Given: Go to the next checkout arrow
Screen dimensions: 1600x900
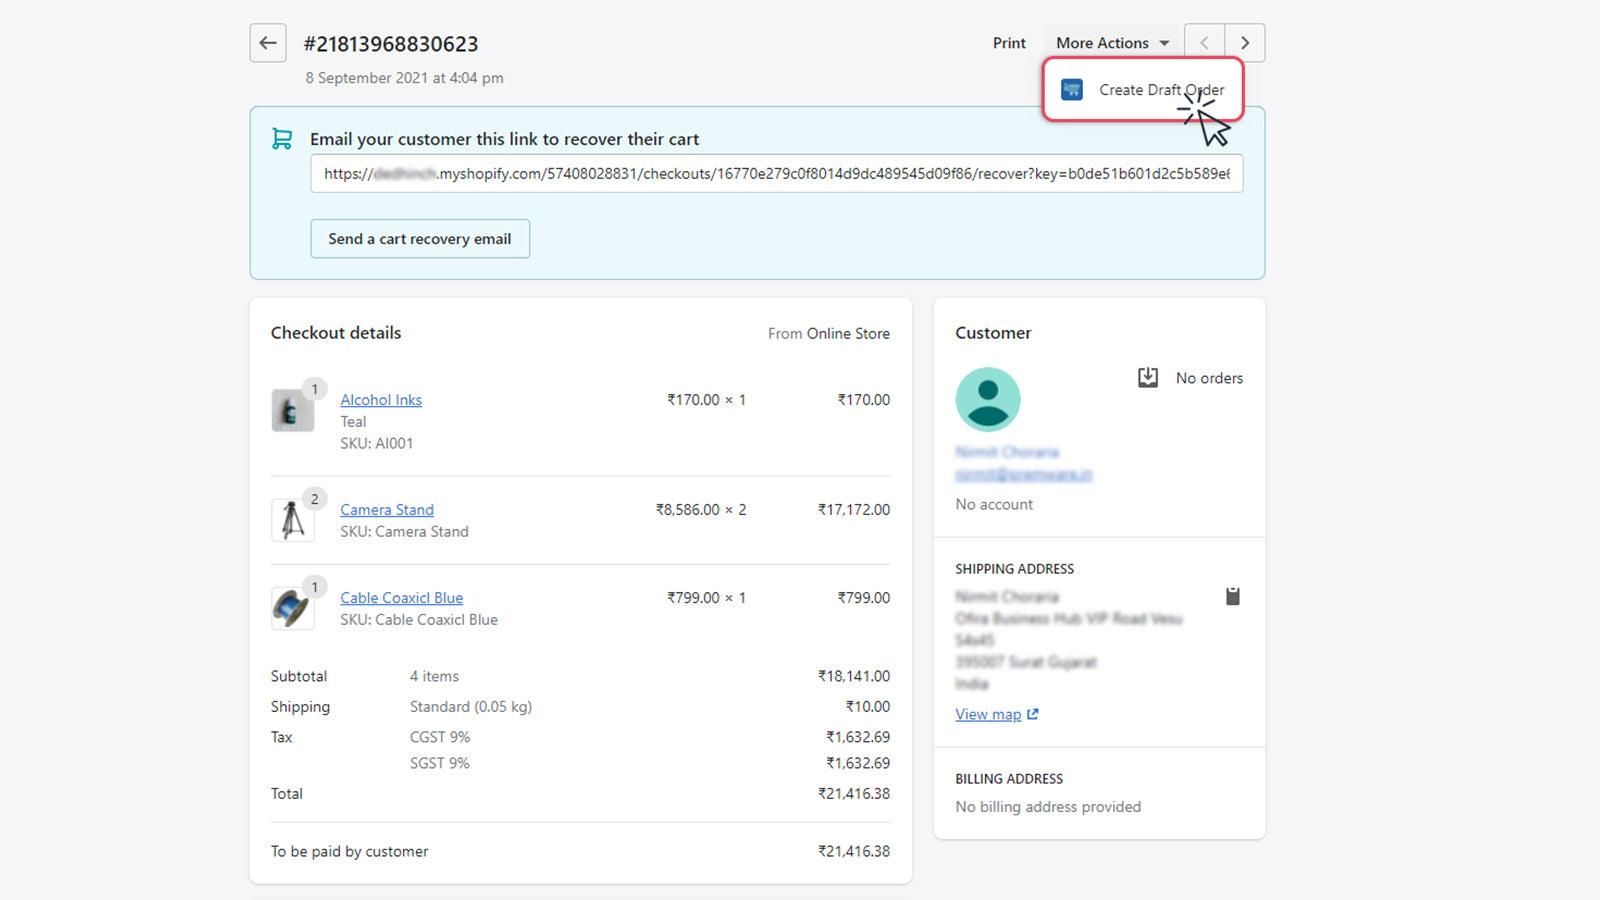Looking at the screenshot, I should tap(1245, 43).
